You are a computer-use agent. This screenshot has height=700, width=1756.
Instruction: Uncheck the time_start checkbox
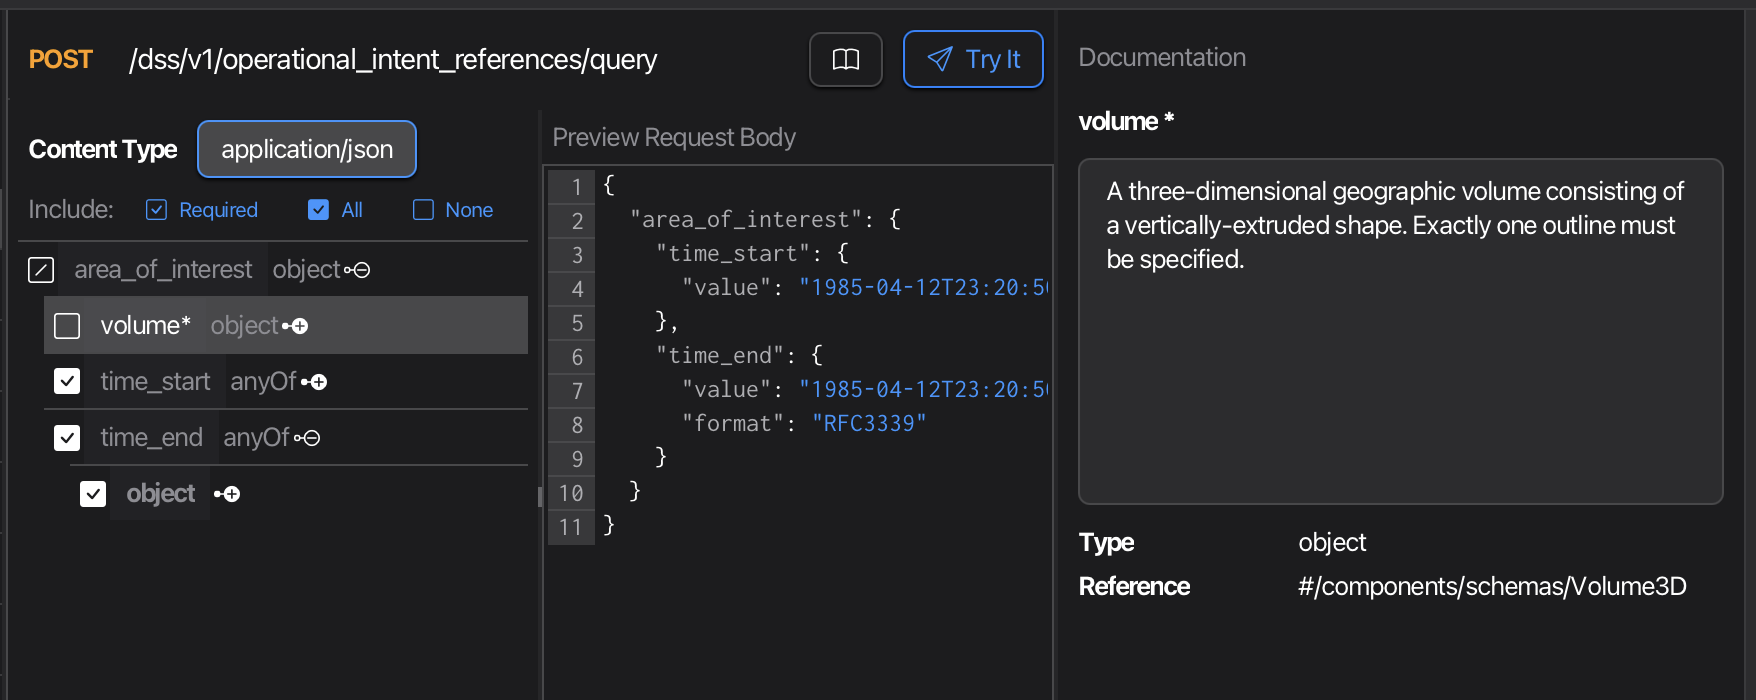tap(67, 382)
